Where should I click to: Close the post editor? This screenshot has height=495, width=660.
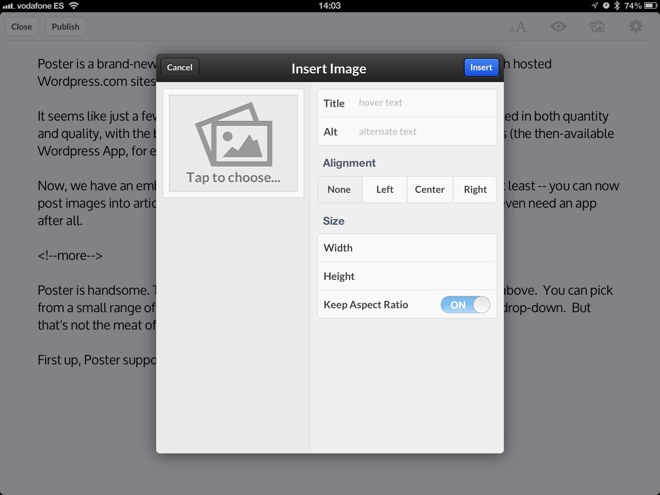(21, 27)
